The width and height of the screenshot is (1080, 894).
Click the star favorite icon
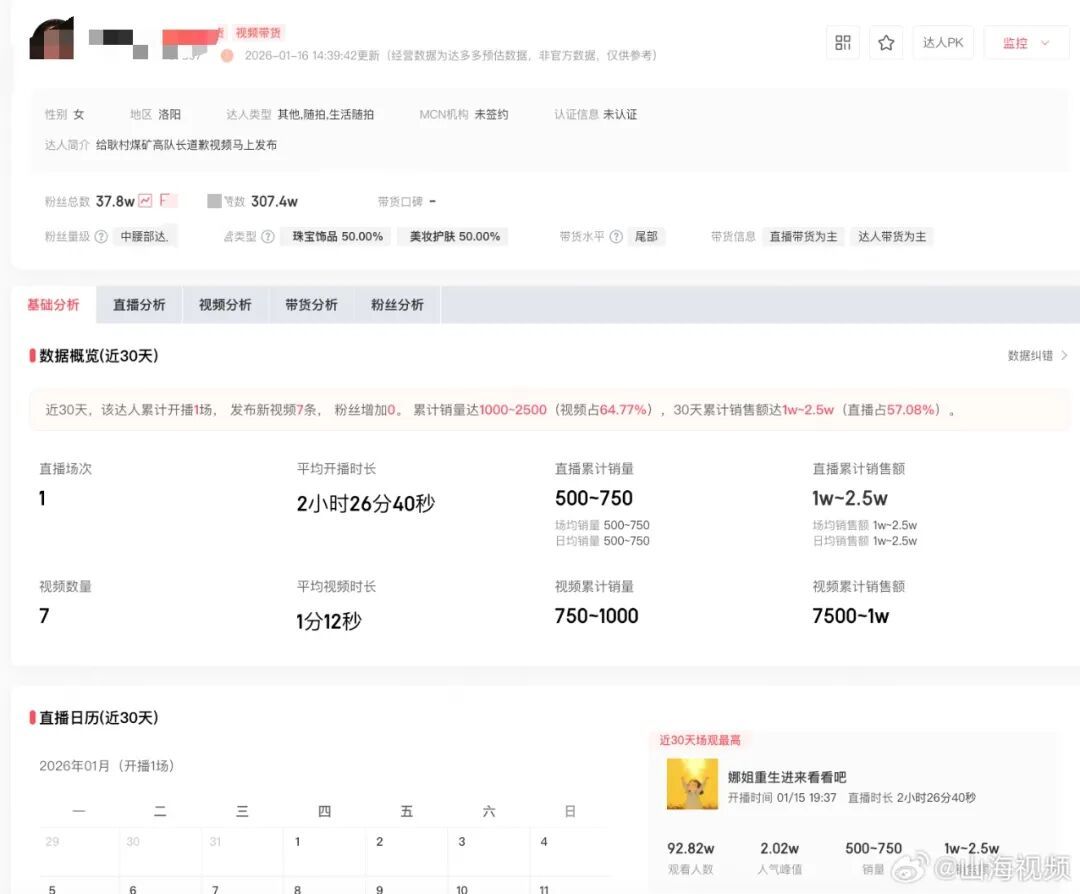(x=886, y=43)
